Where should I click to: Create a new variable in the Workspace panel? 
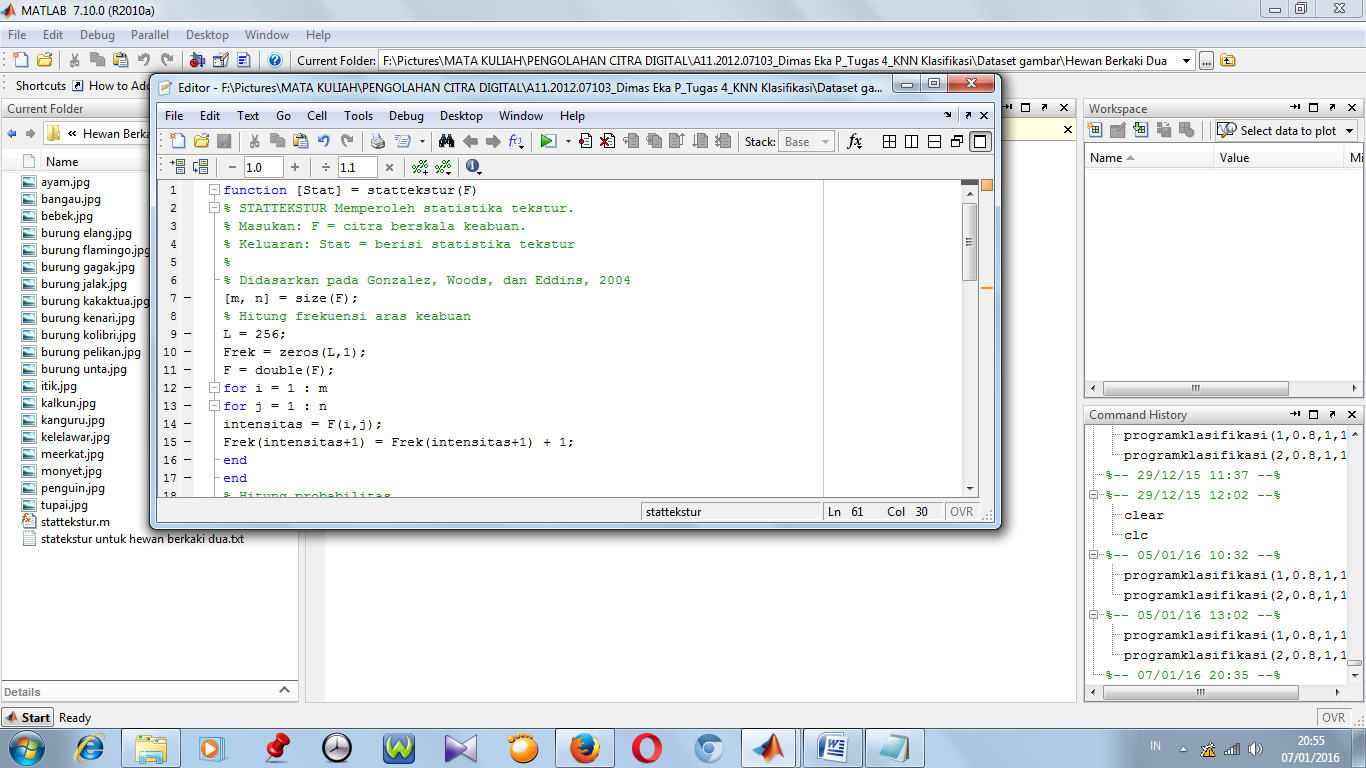(1095, 131)
